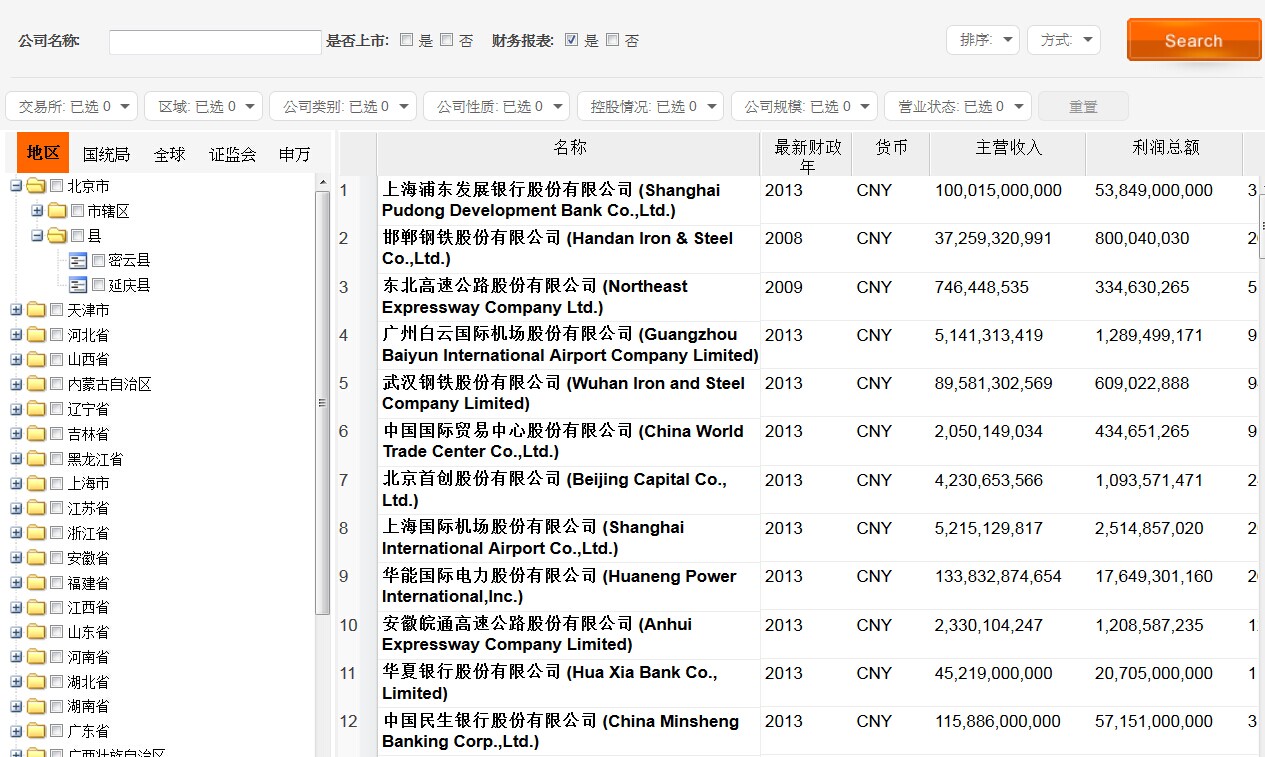This screenshot has width=1265, height=757.
Task: Expand the 市辖区 tree node
Action: point(37,211)
